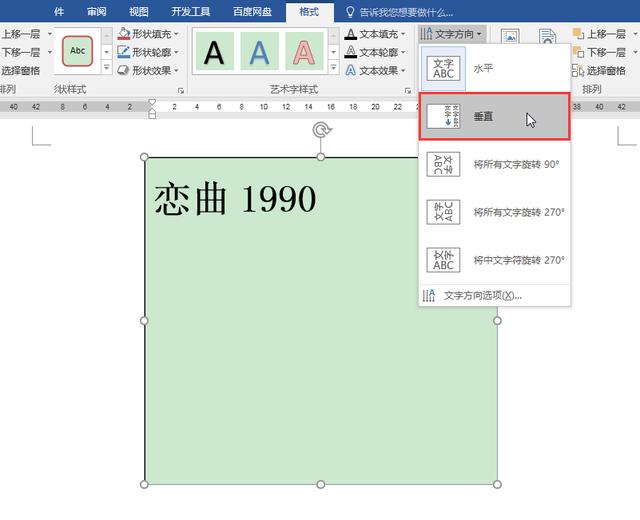Open 文本效果 text effects

pyautogui.click(x=371, y=71)
